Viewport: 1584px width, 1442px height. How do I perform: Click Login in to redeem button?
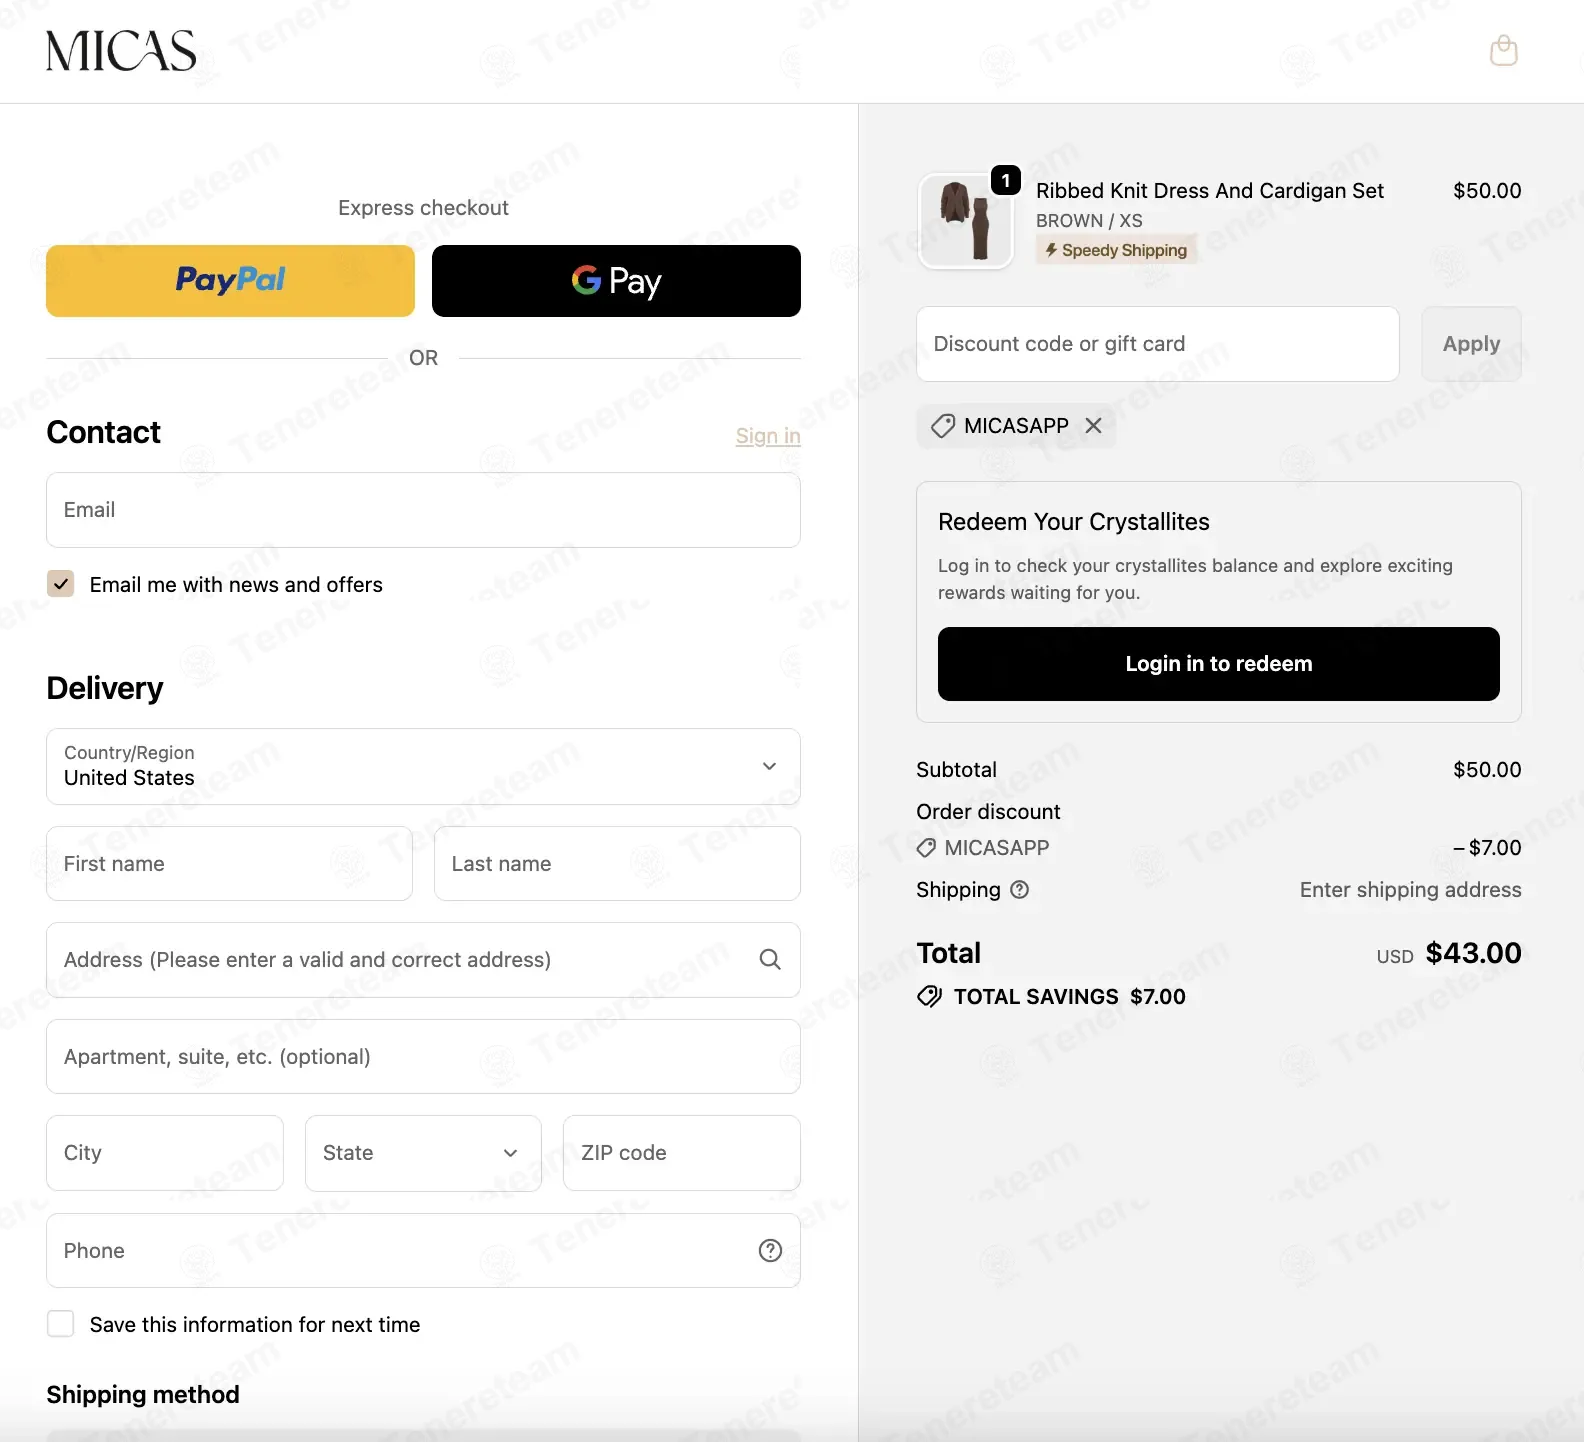click(x=1218, y=664)
